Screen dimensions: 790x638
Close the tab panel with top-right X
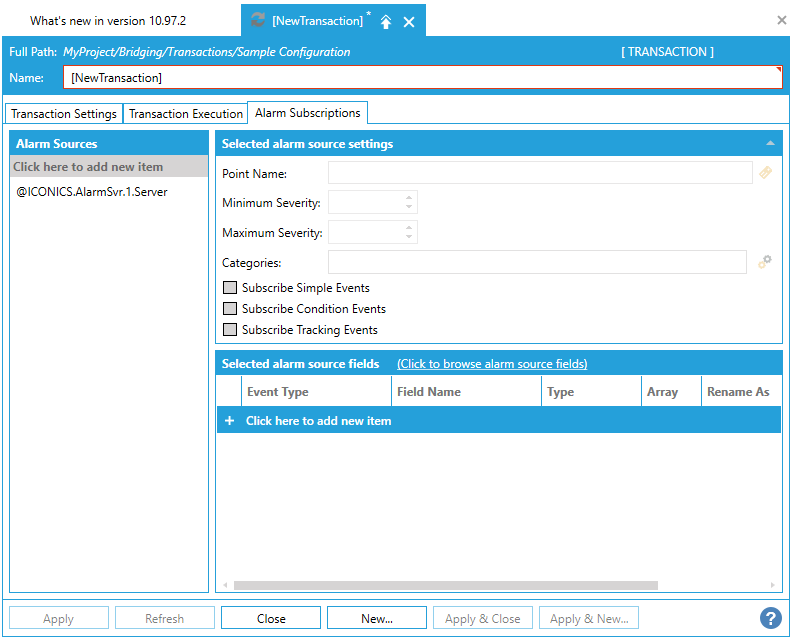[781, 20]
